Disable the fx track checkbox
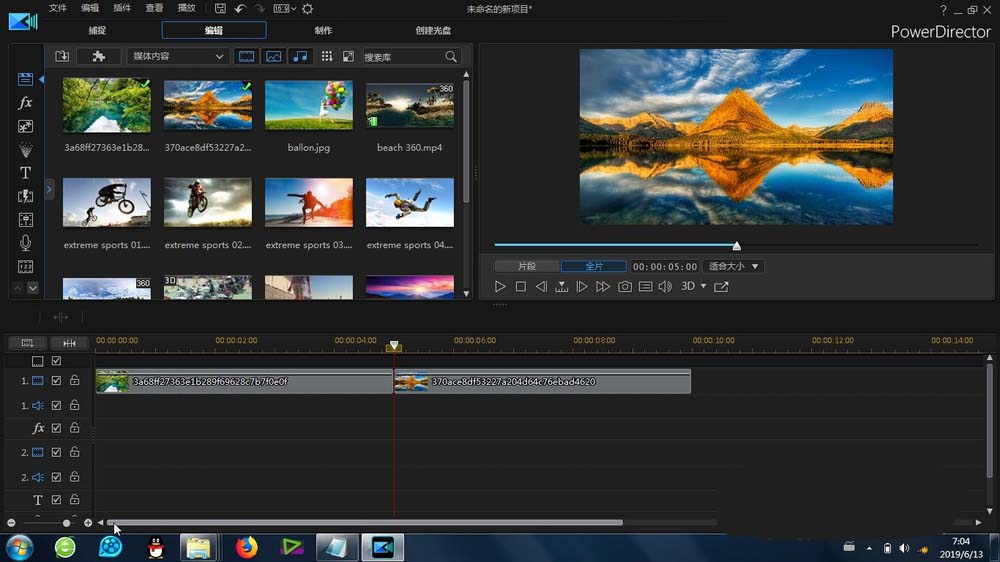Viewport: 1000px width, 562px height. [x=57, y=428]
